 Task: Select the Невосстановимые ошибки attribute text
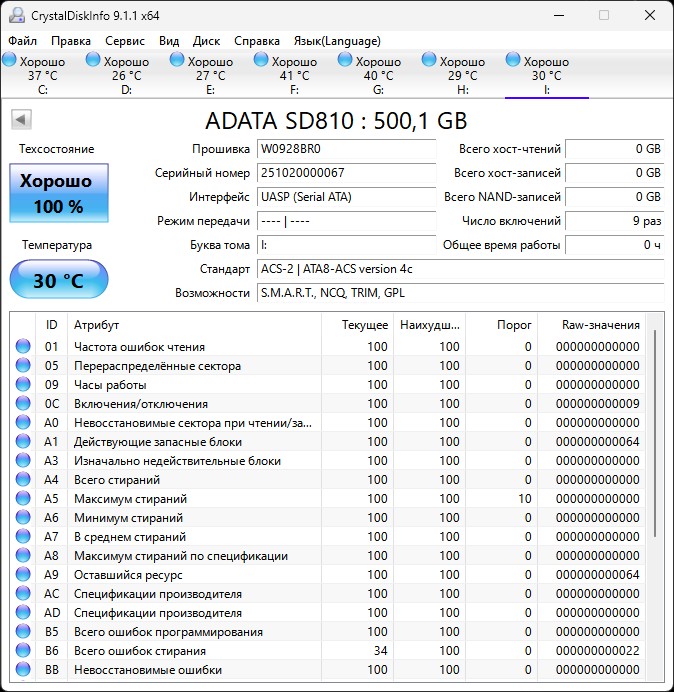pos(148,669)
